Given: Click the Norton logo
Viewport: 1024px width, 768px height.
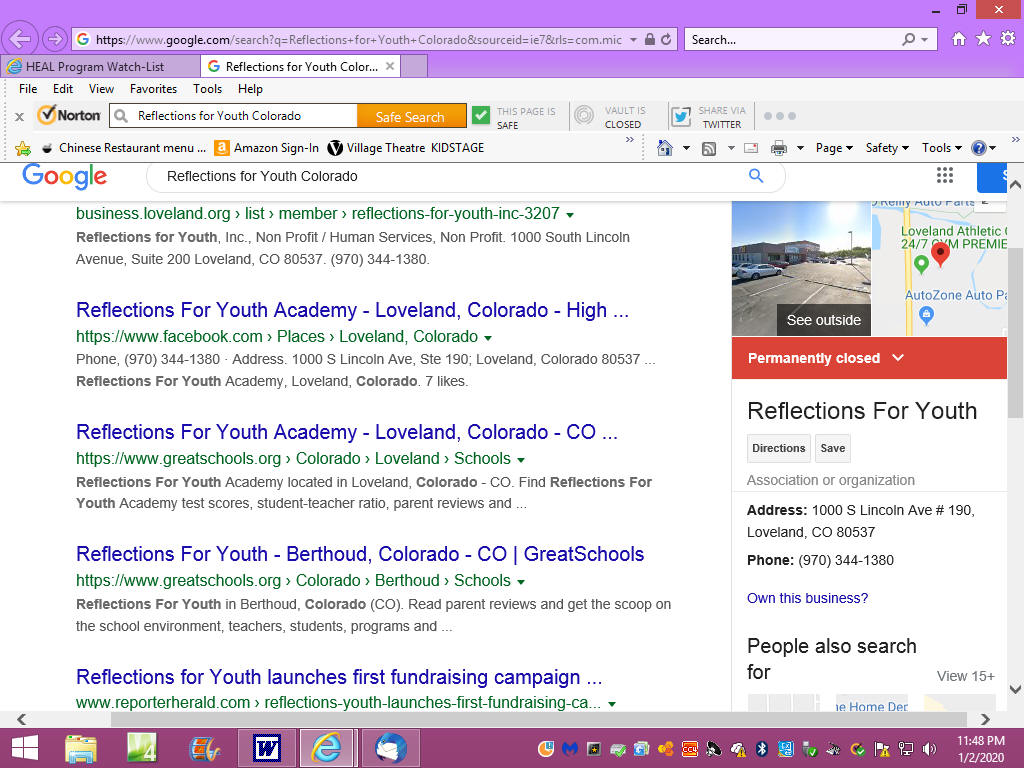Looking at the screenshot, I should pos(69,115).
